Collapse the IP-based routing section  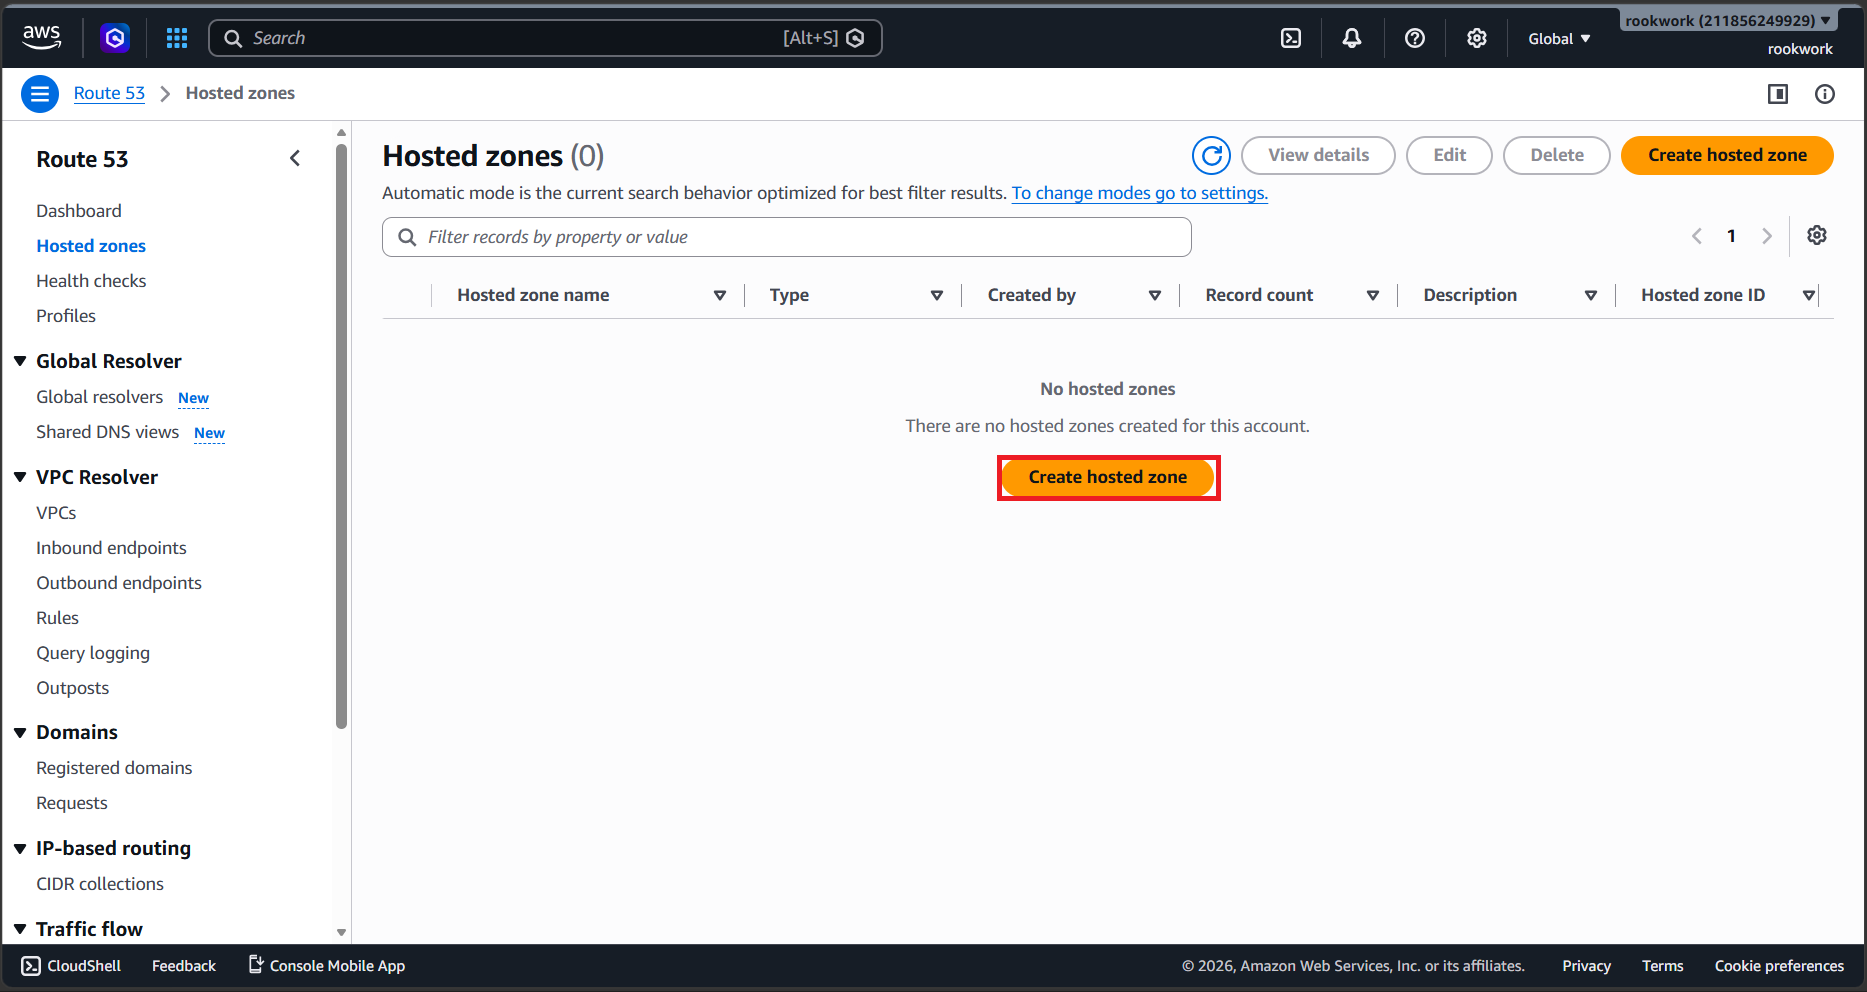pos(20,849)
